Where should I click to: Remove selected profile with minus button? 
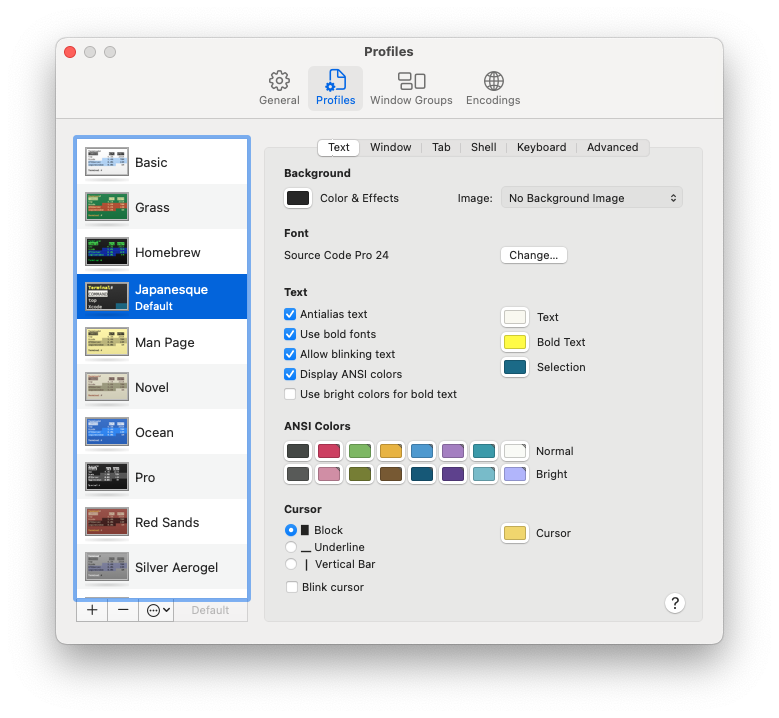coord(123,610)
